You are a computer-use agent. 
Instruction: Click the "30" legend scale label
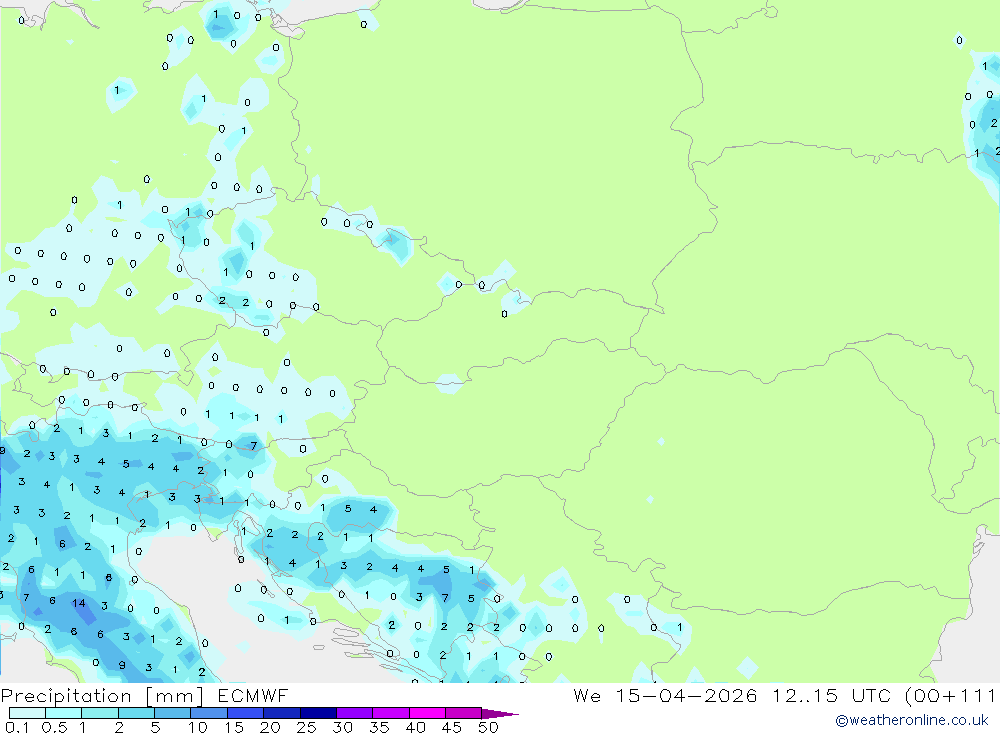tap(342, 727)
